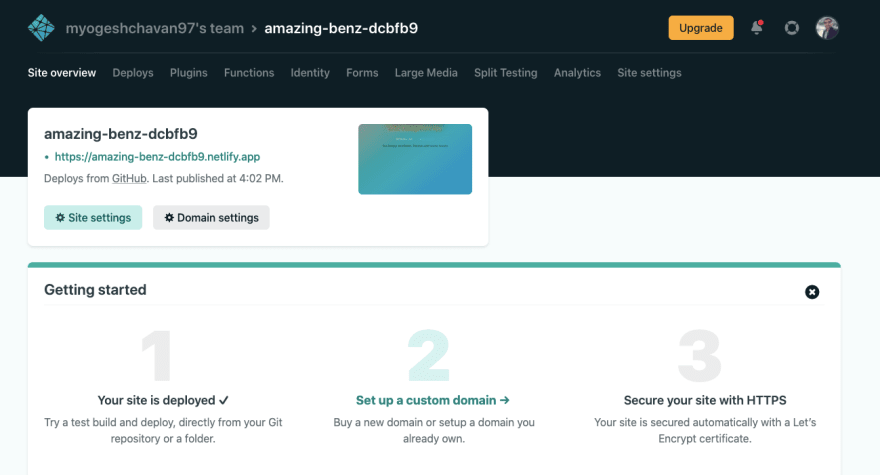This screenshot has height=475, width=880.
Task: Switch to the Plugins tab
Action: click(x=189, y=73)
